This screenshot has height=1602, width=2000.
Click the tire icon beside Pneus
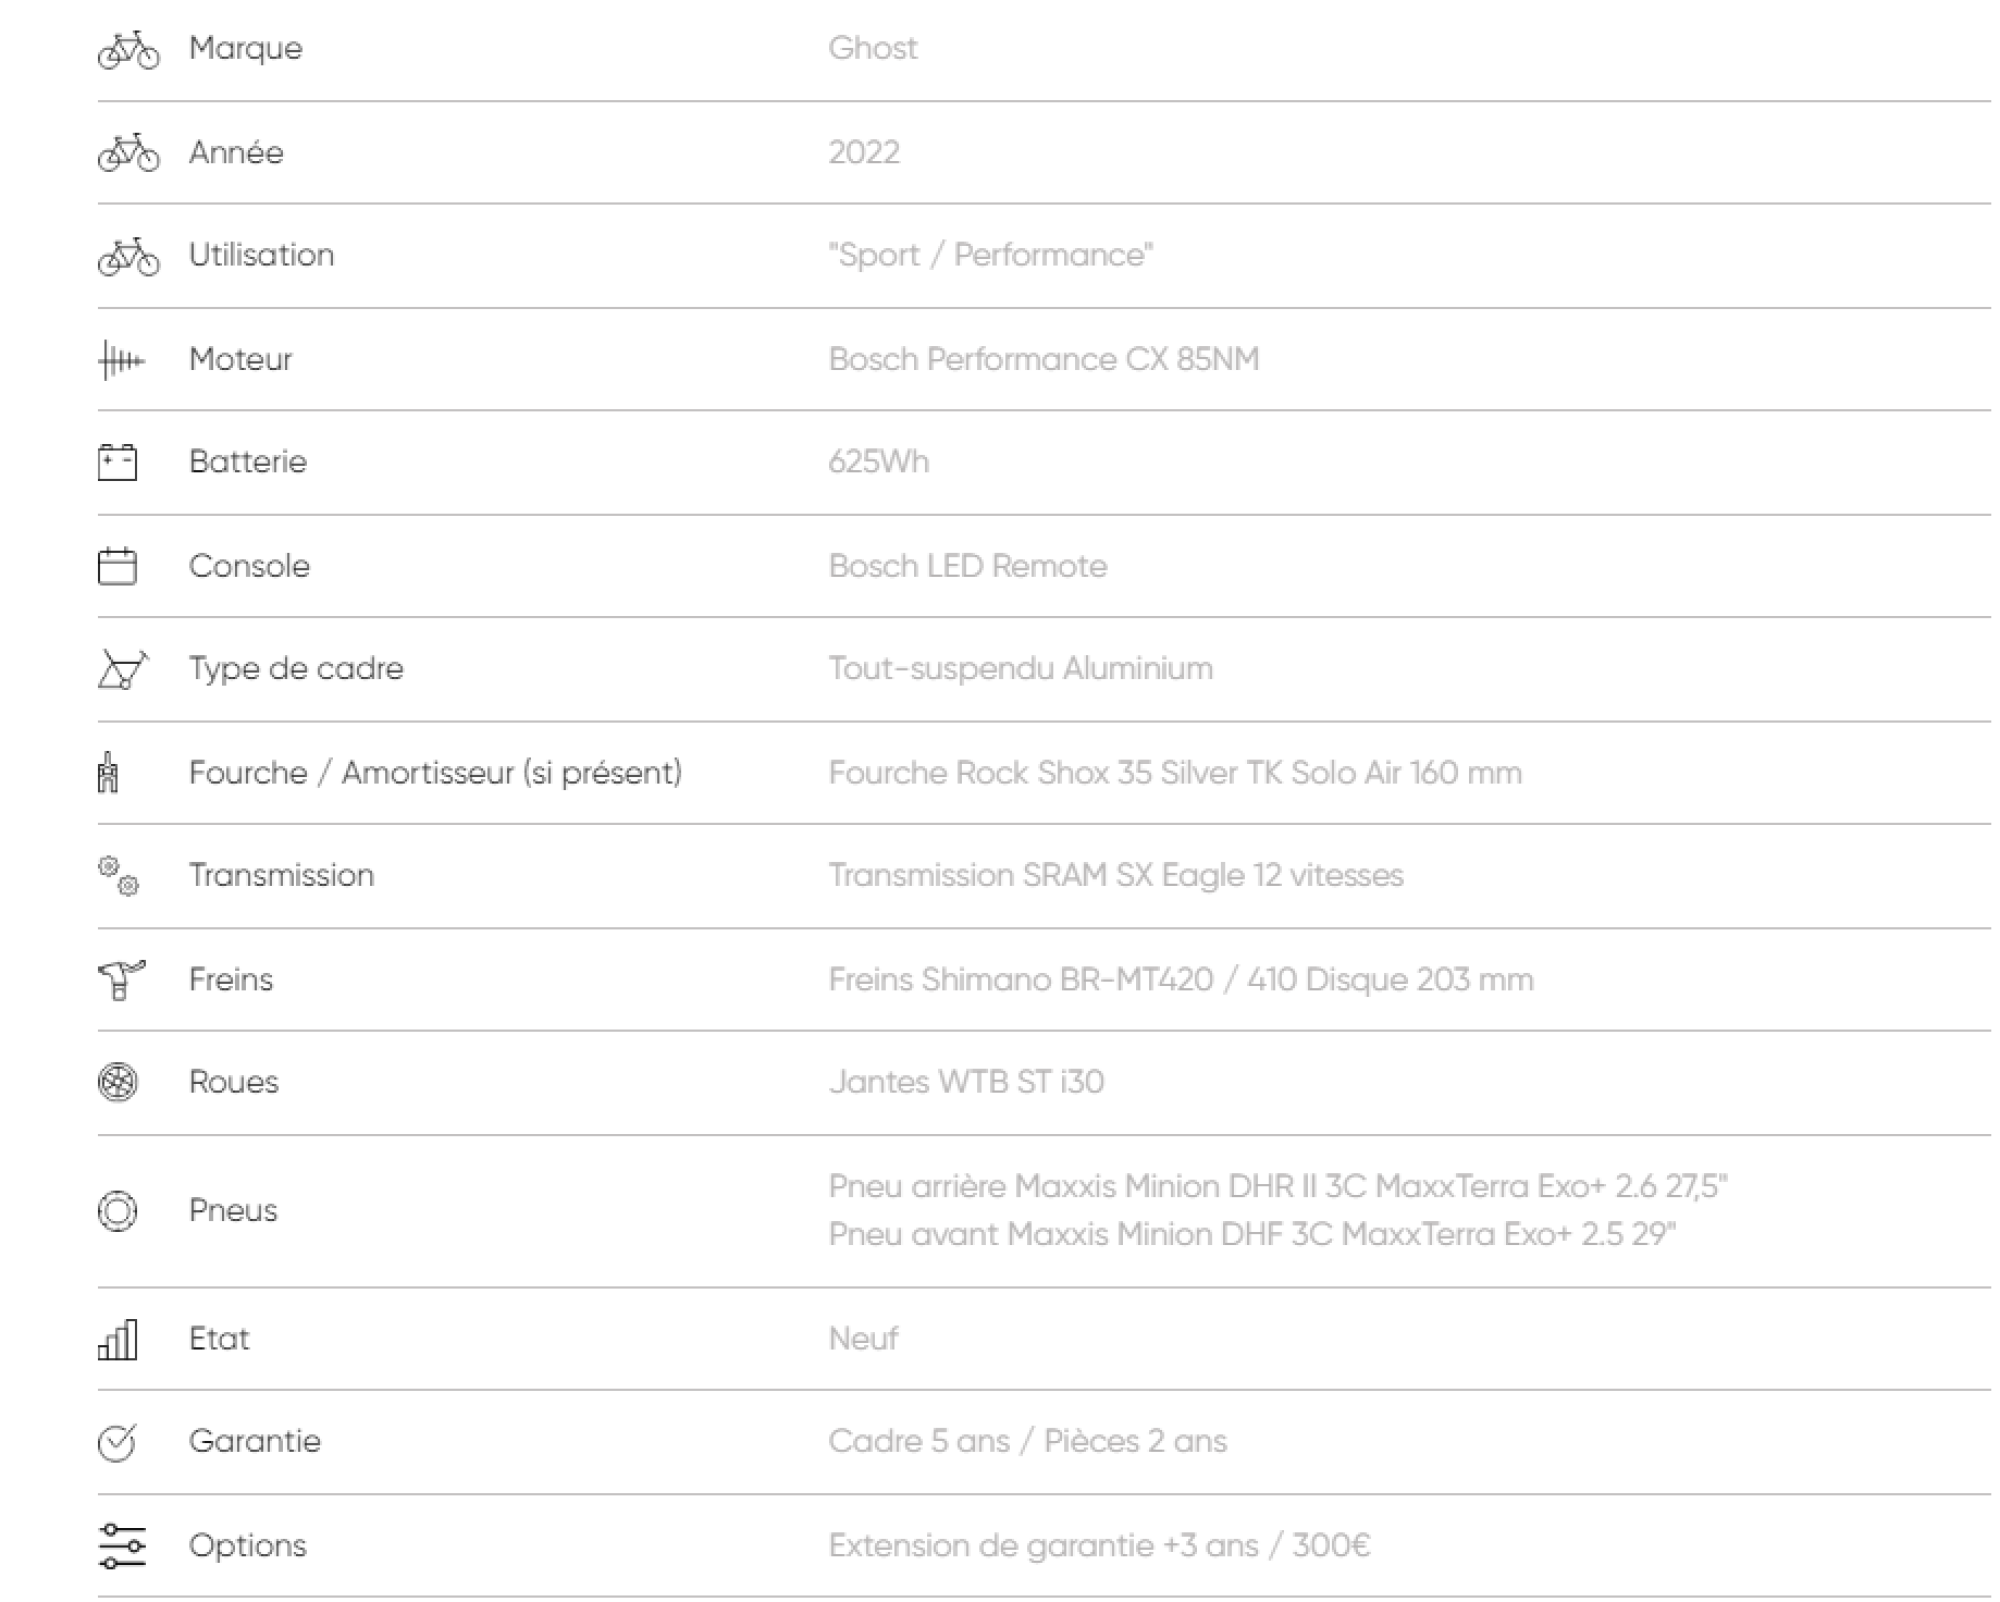click(x=117, y=1211)
